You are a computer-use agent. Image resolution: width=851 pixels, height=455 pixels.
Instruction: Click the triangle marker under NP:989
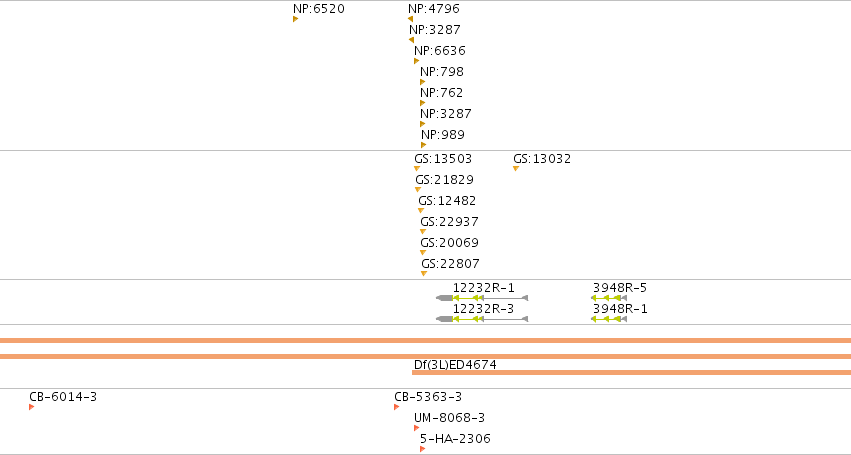coord(423,145)
